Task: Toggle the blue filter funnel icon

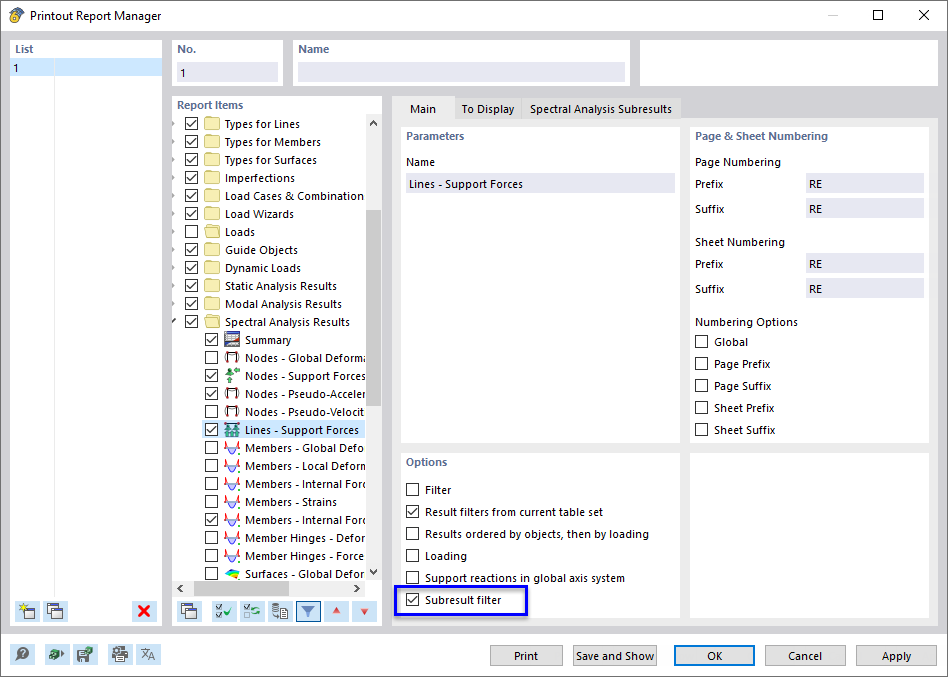Action: point(308,611)
